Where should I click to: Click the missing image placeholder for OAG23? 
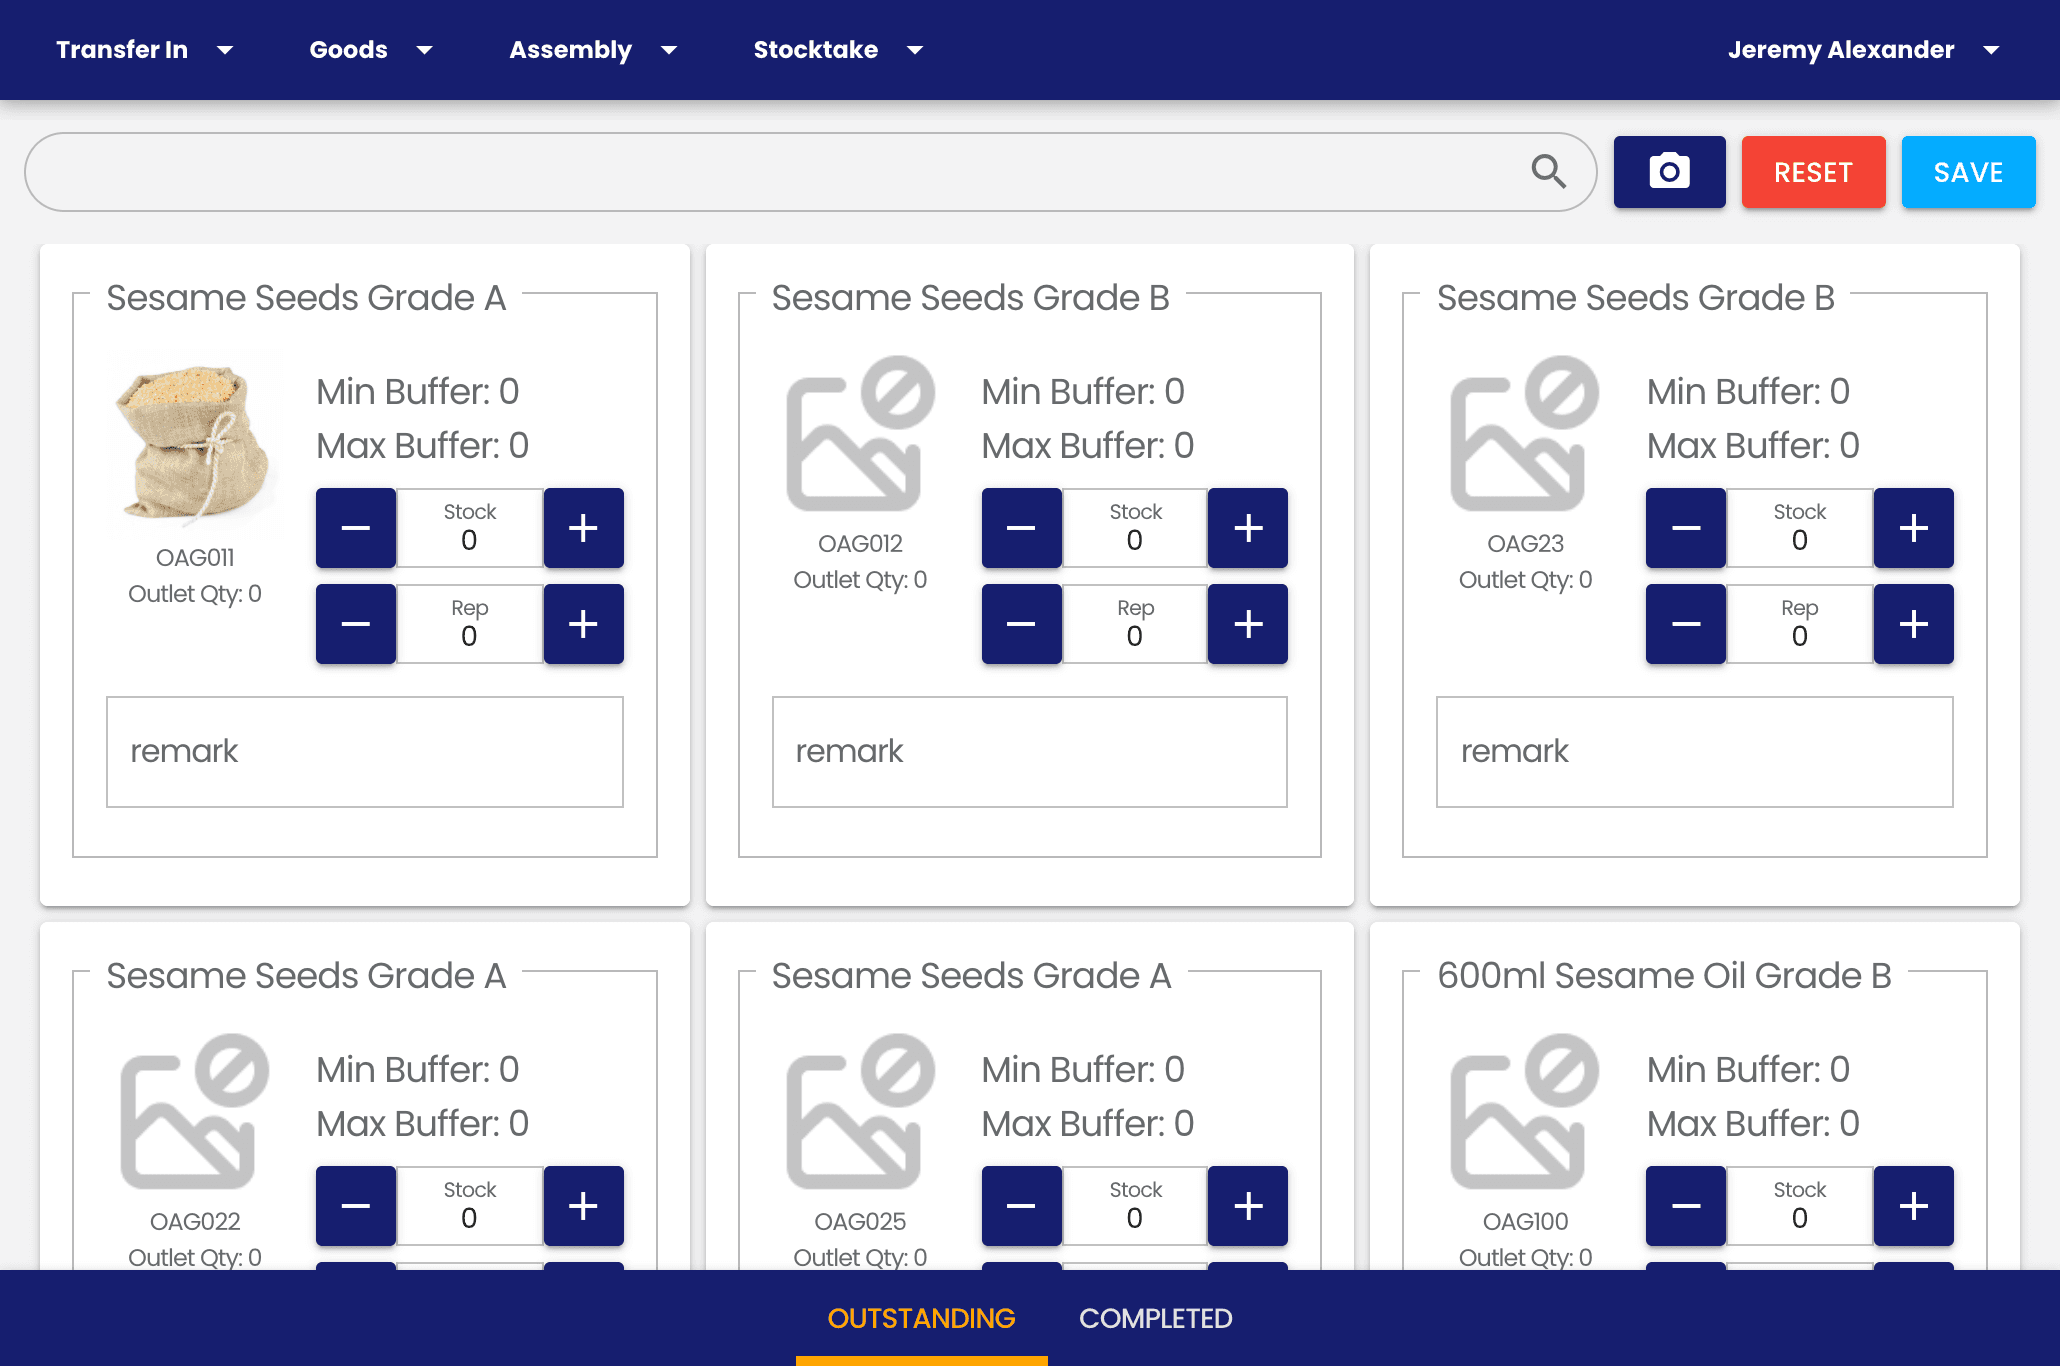click(x=1525, y=434)
